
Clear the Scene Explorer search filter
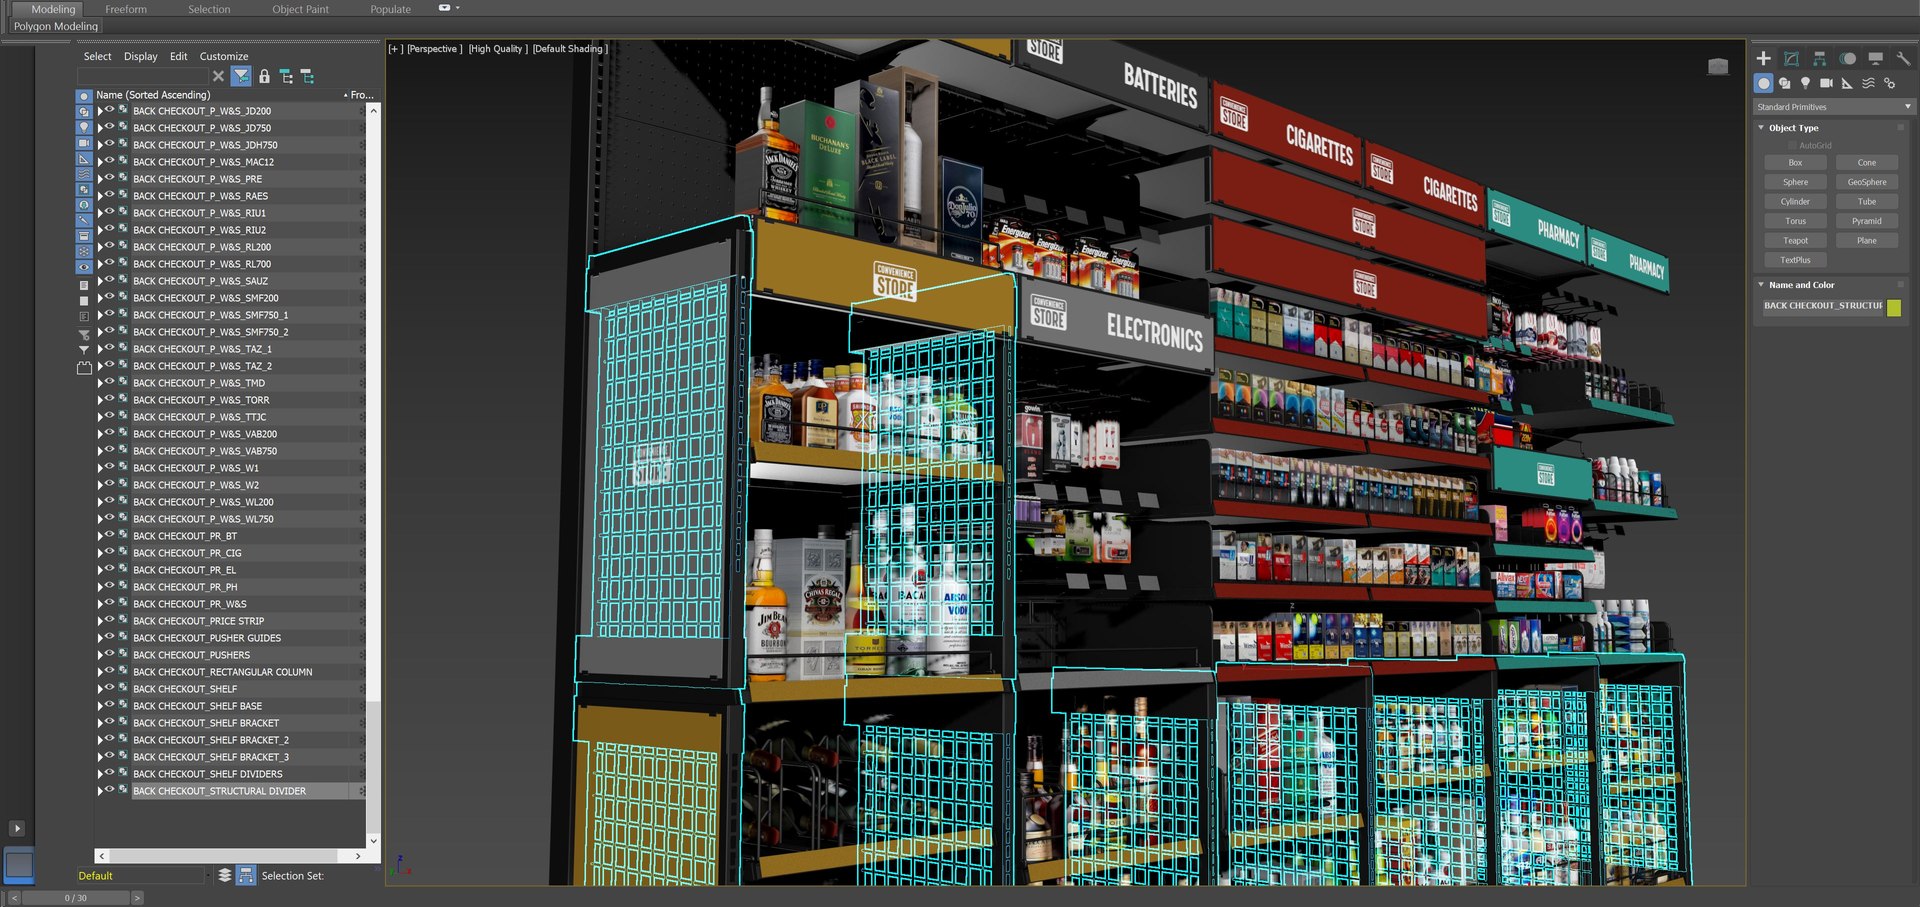218,76
